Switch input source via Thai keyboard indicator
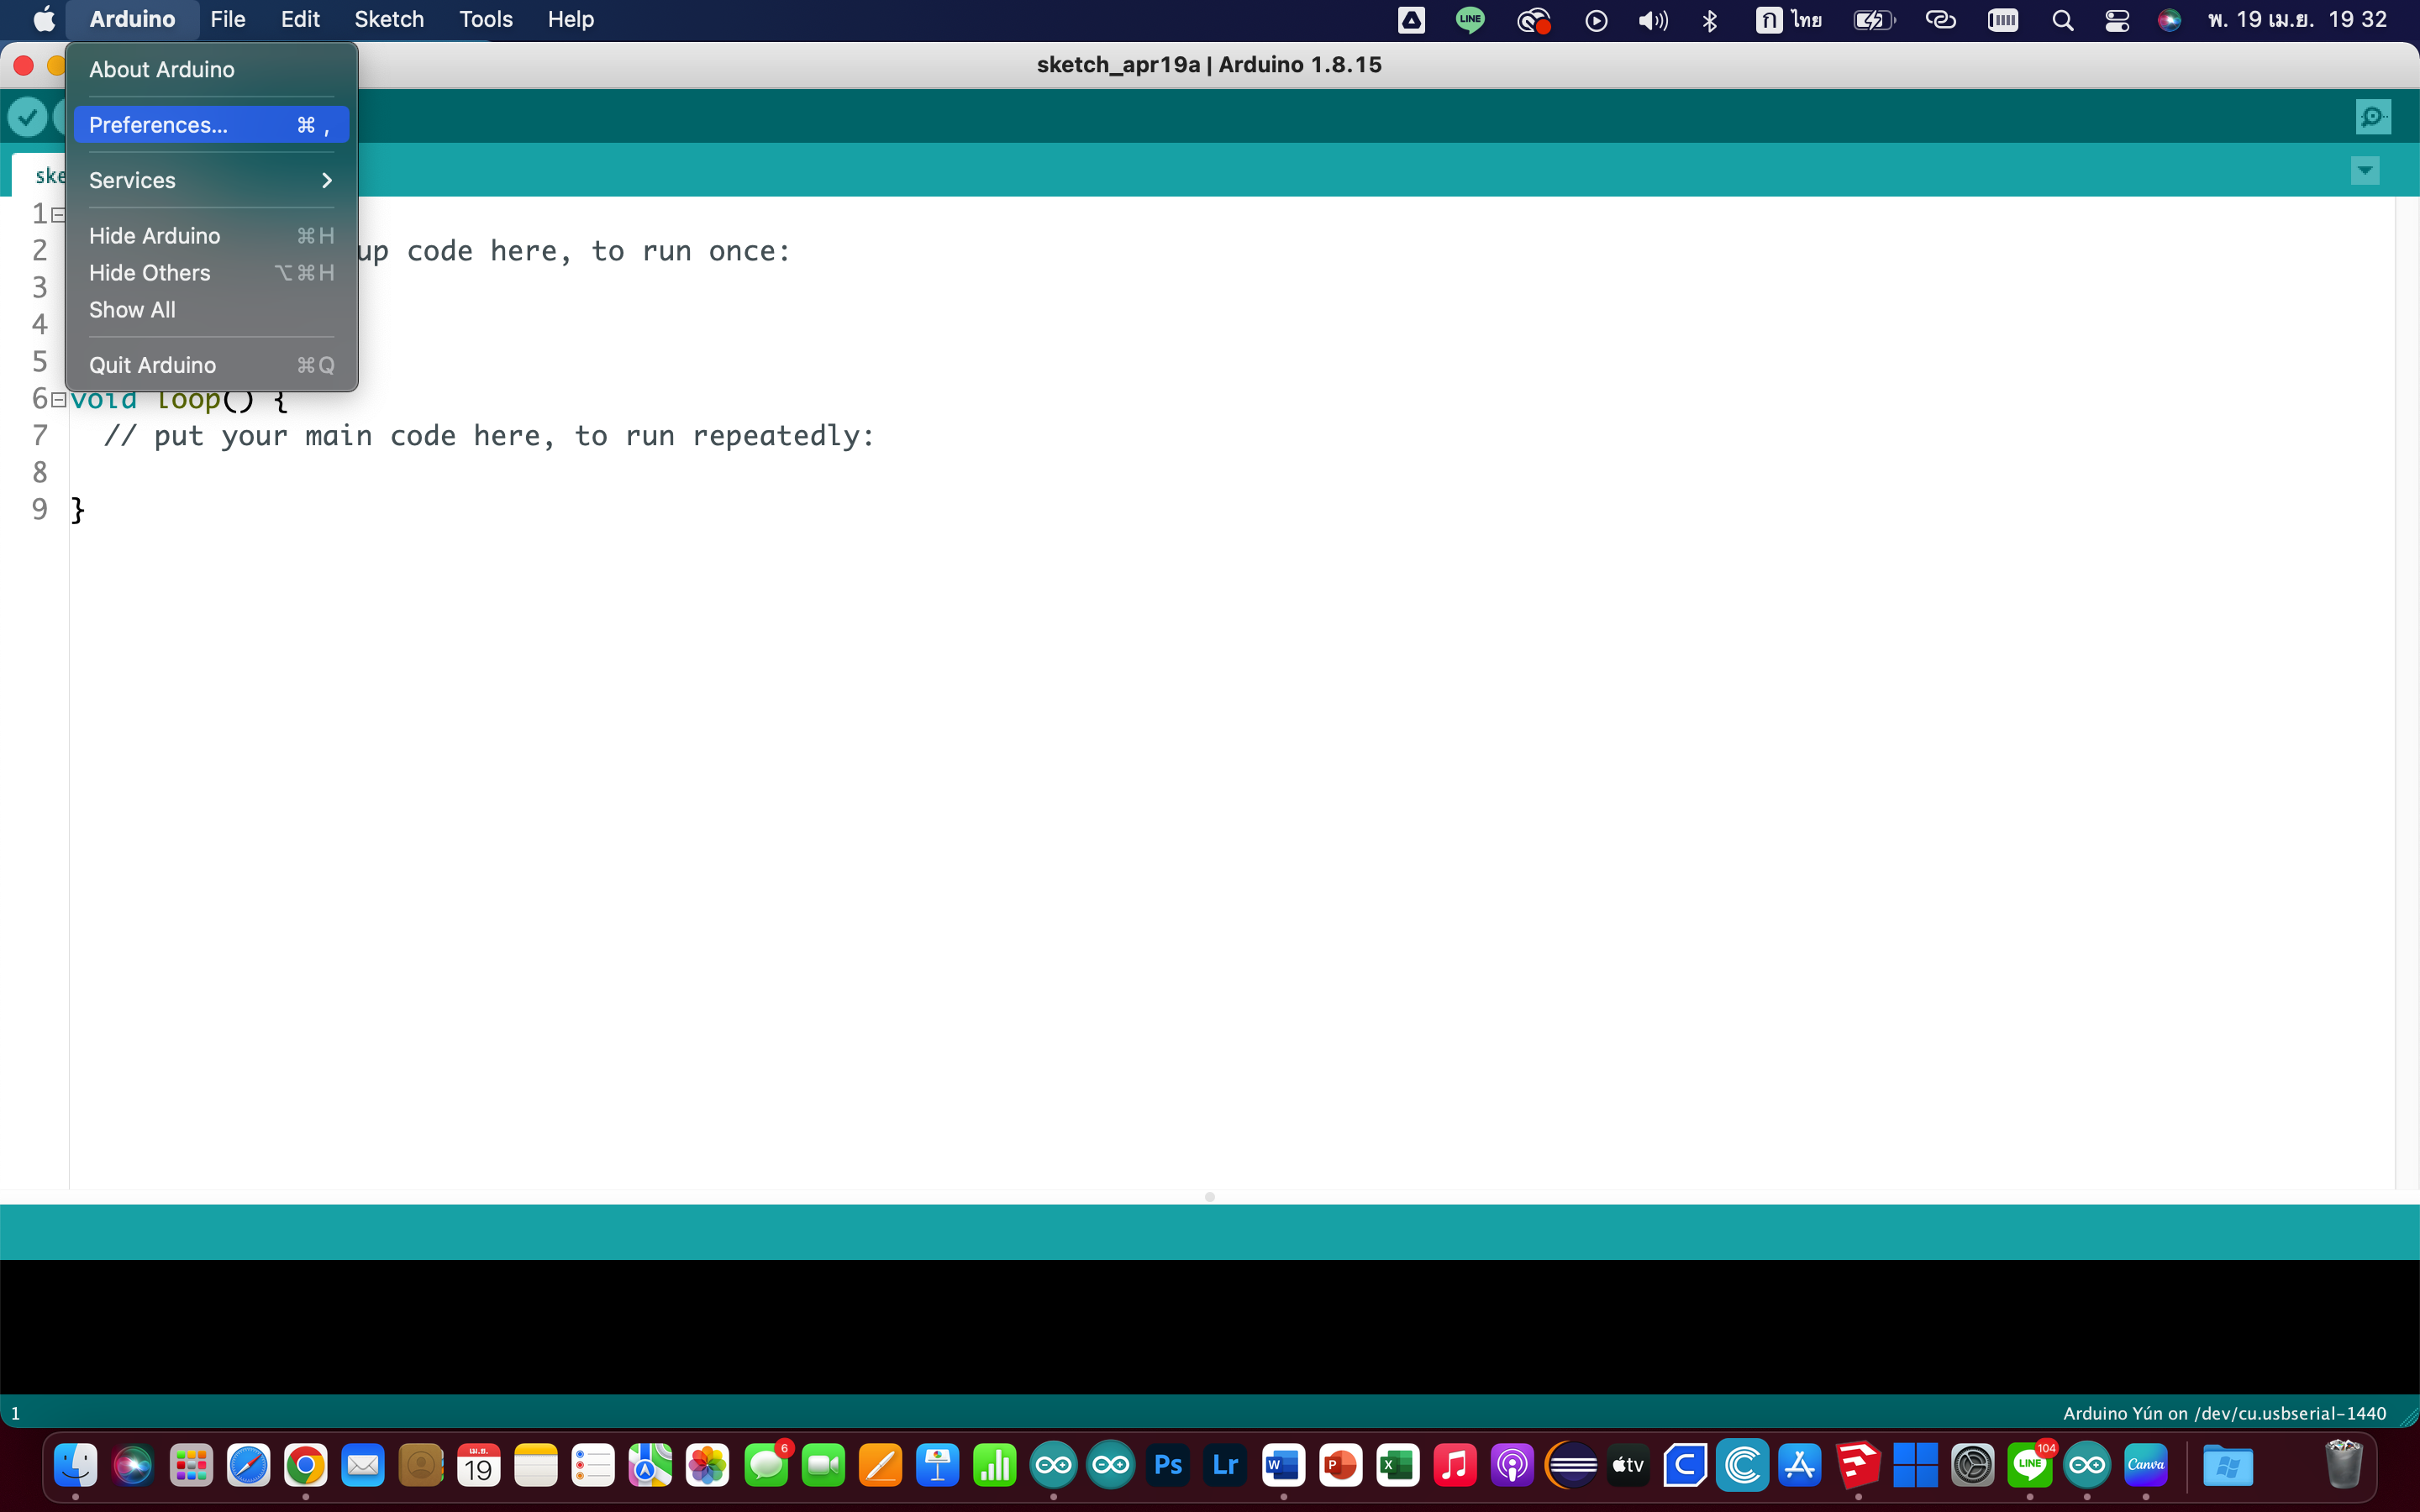This screenshot has width=2420, height=1512. pyautogui.click(x=1789, y=19)
